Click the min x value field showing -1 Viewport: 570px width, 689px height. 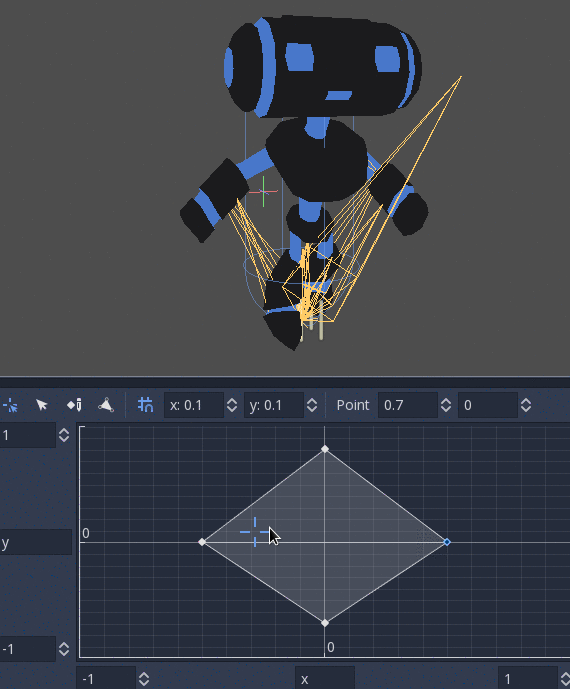click(106, 678)
